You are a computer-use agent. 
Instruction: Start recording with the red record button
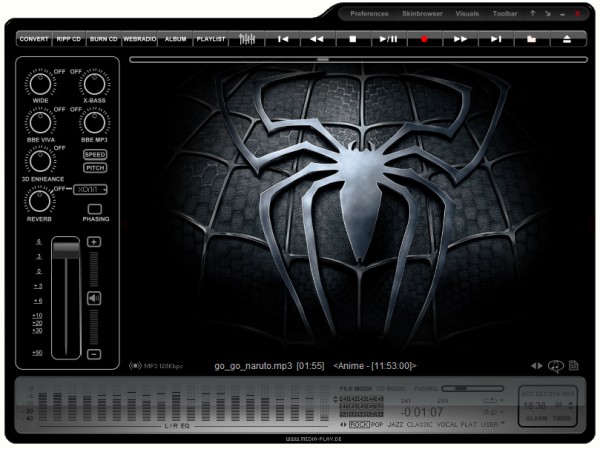424,39
